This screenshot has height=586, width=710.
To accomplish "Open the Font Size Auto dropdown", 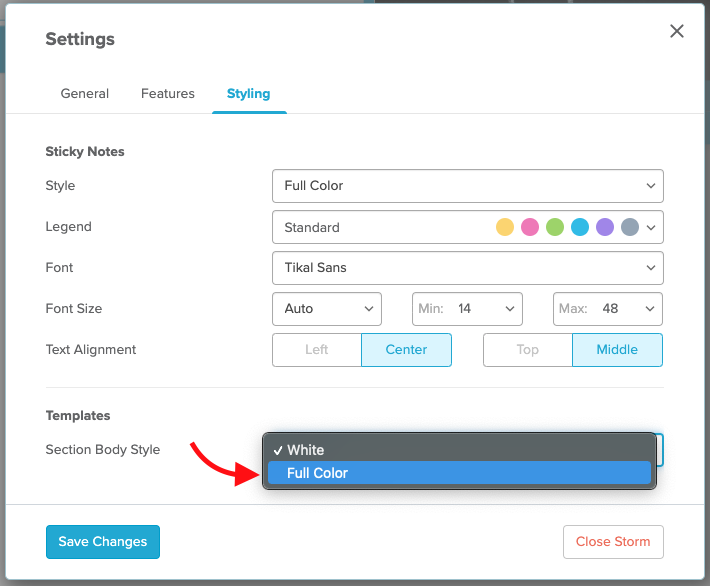I will (x=327, y=309).
